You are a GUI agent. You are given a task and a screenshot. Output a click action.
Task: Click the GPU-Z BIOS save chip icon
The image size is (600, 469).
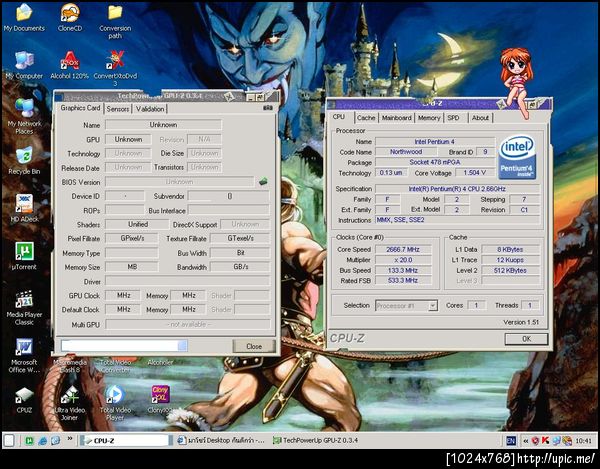263,181
